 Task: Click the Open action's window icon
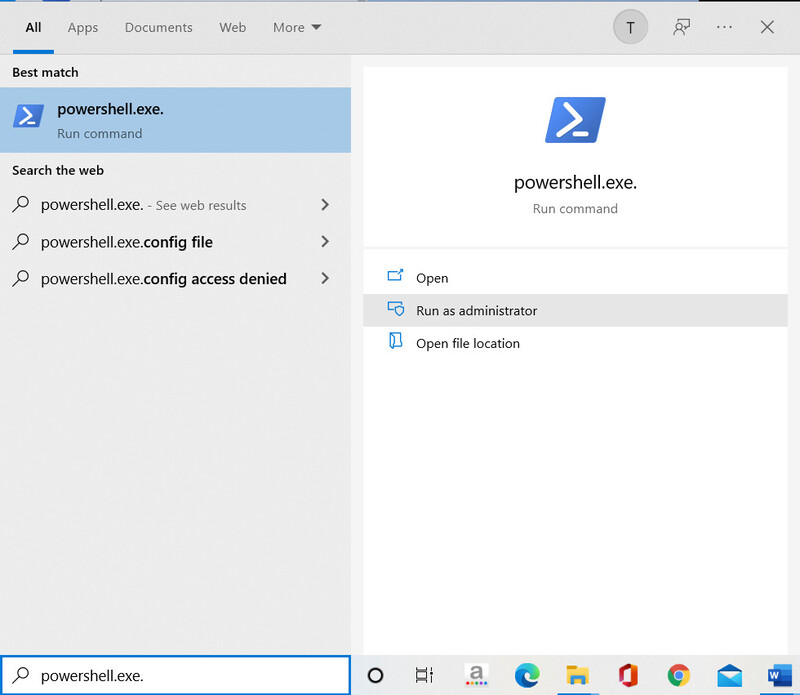coord(395,276)
